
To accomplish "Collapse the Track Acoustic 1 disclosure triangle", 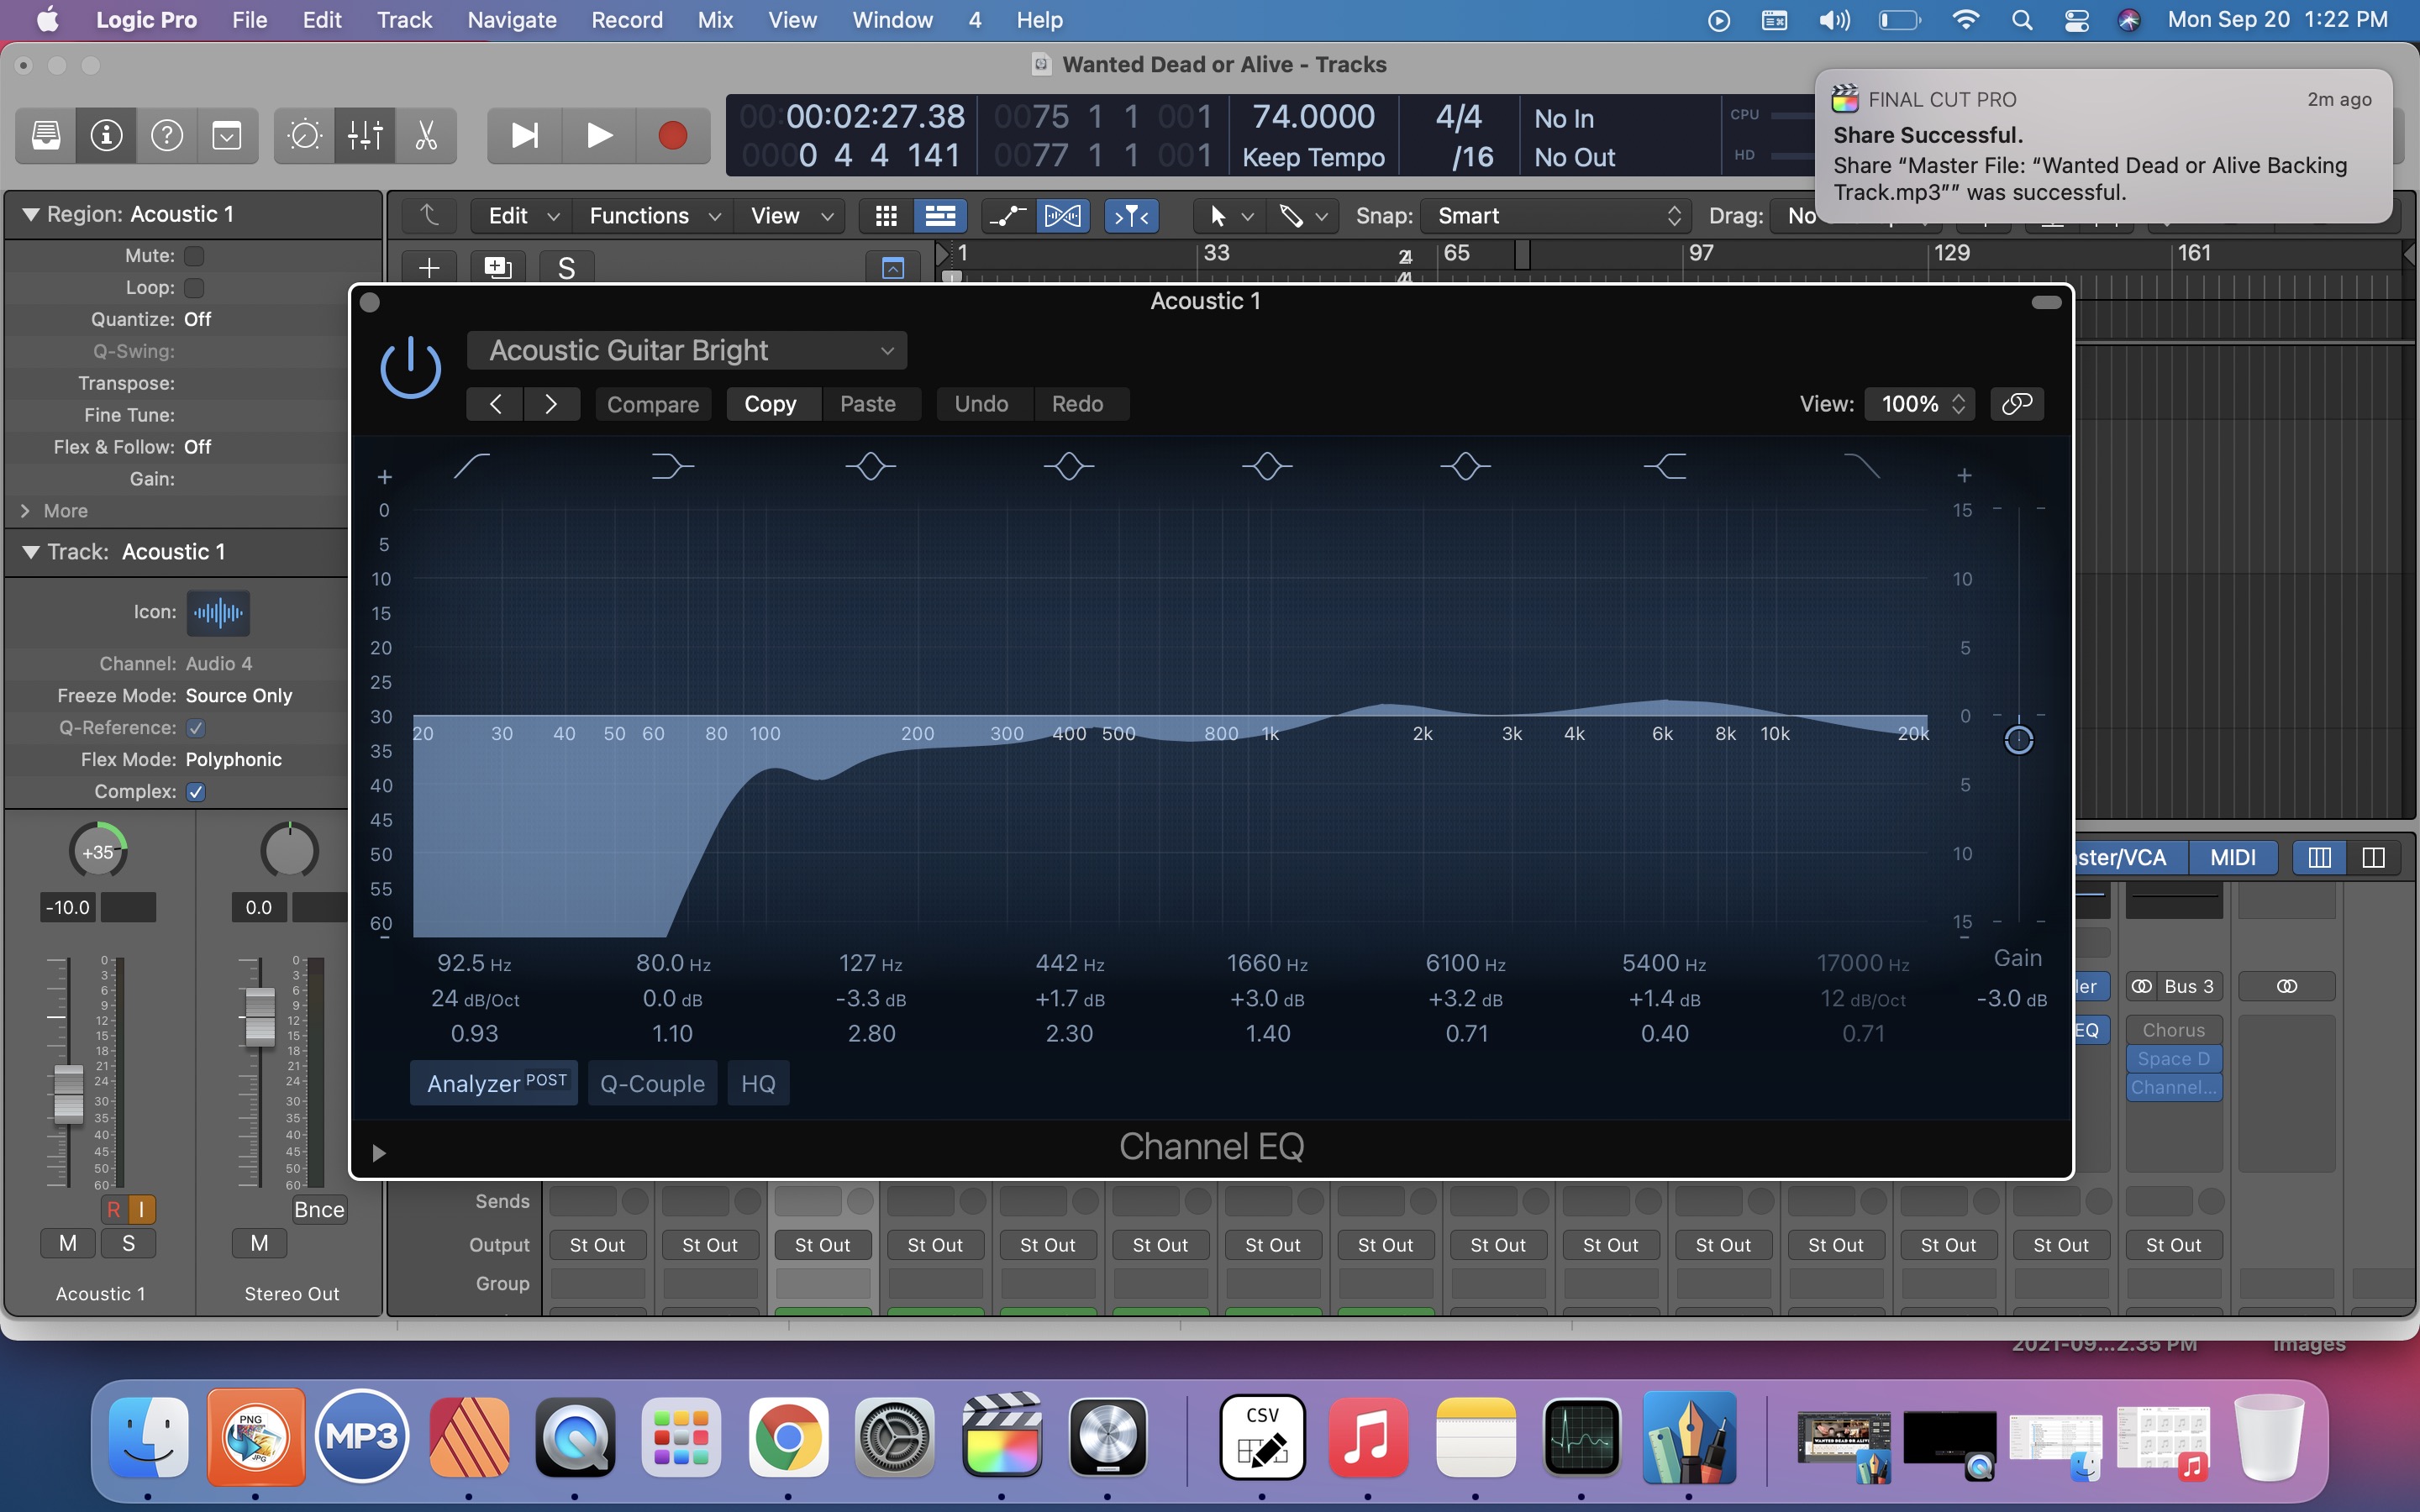I will 30,552.
